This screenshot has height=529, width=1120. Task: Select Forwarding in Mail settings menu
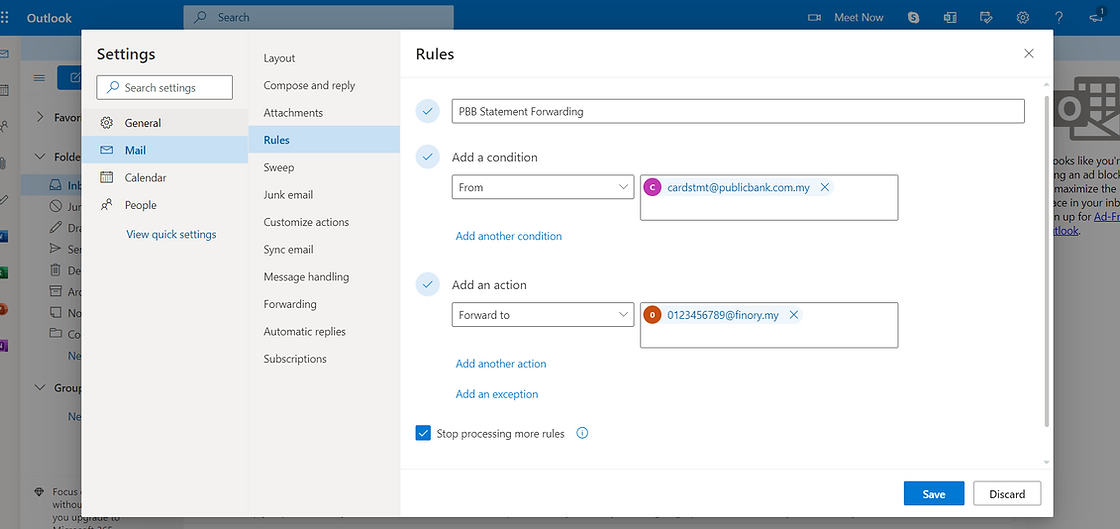point(290,304)
